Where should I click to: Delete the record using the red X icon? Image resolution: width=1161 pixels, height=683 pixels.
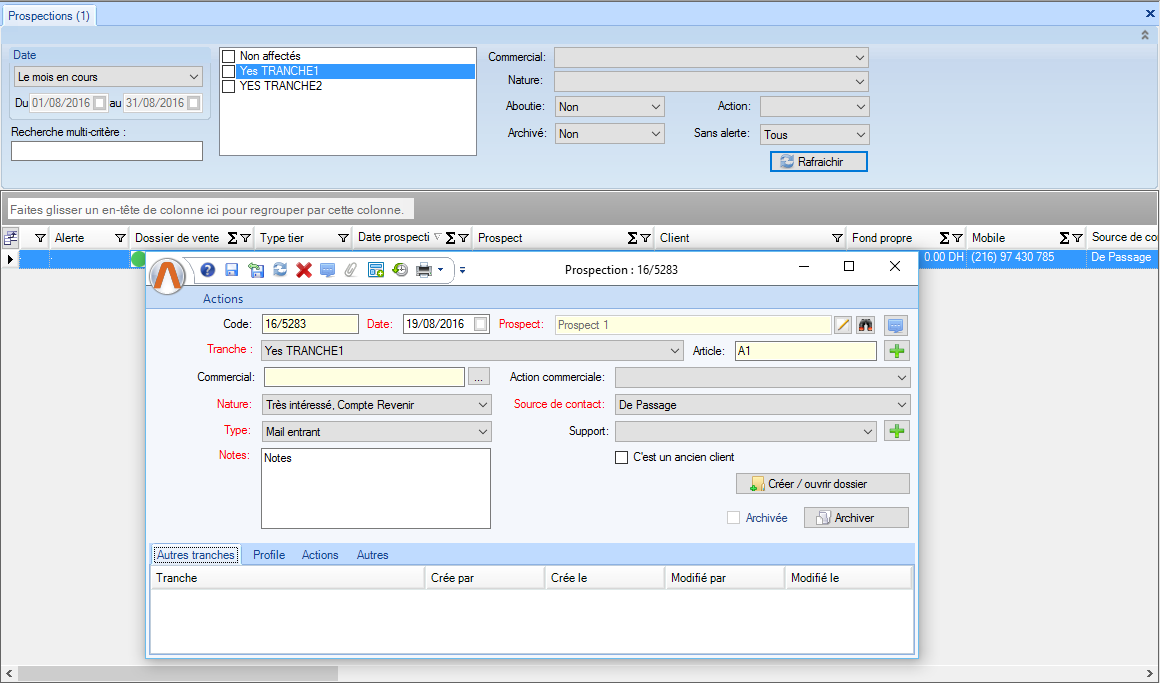[304, 270]
